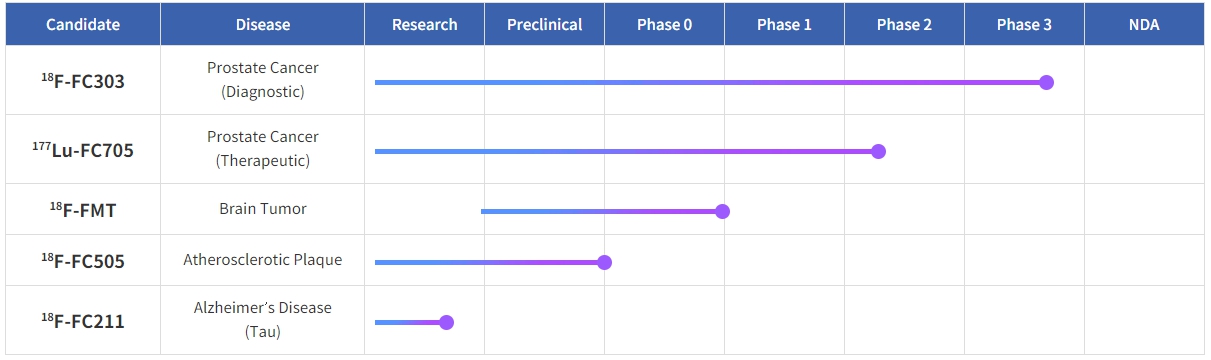Click the NDA column header
Screen dimensions: 1211x360
[x=1144, y=25]
